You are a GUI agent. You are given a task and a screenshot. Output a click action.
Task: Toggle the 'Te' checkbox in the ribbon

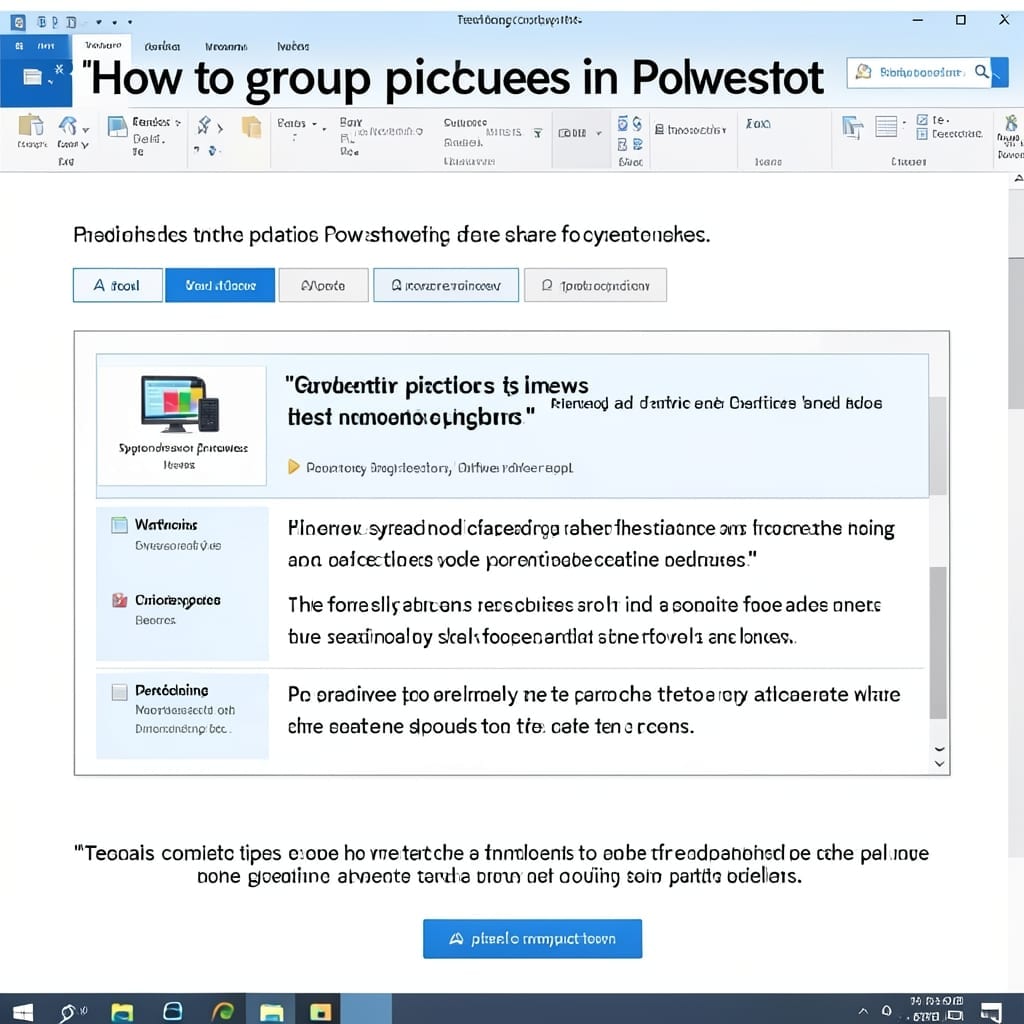pyautogui.click(x=922, y=120)
